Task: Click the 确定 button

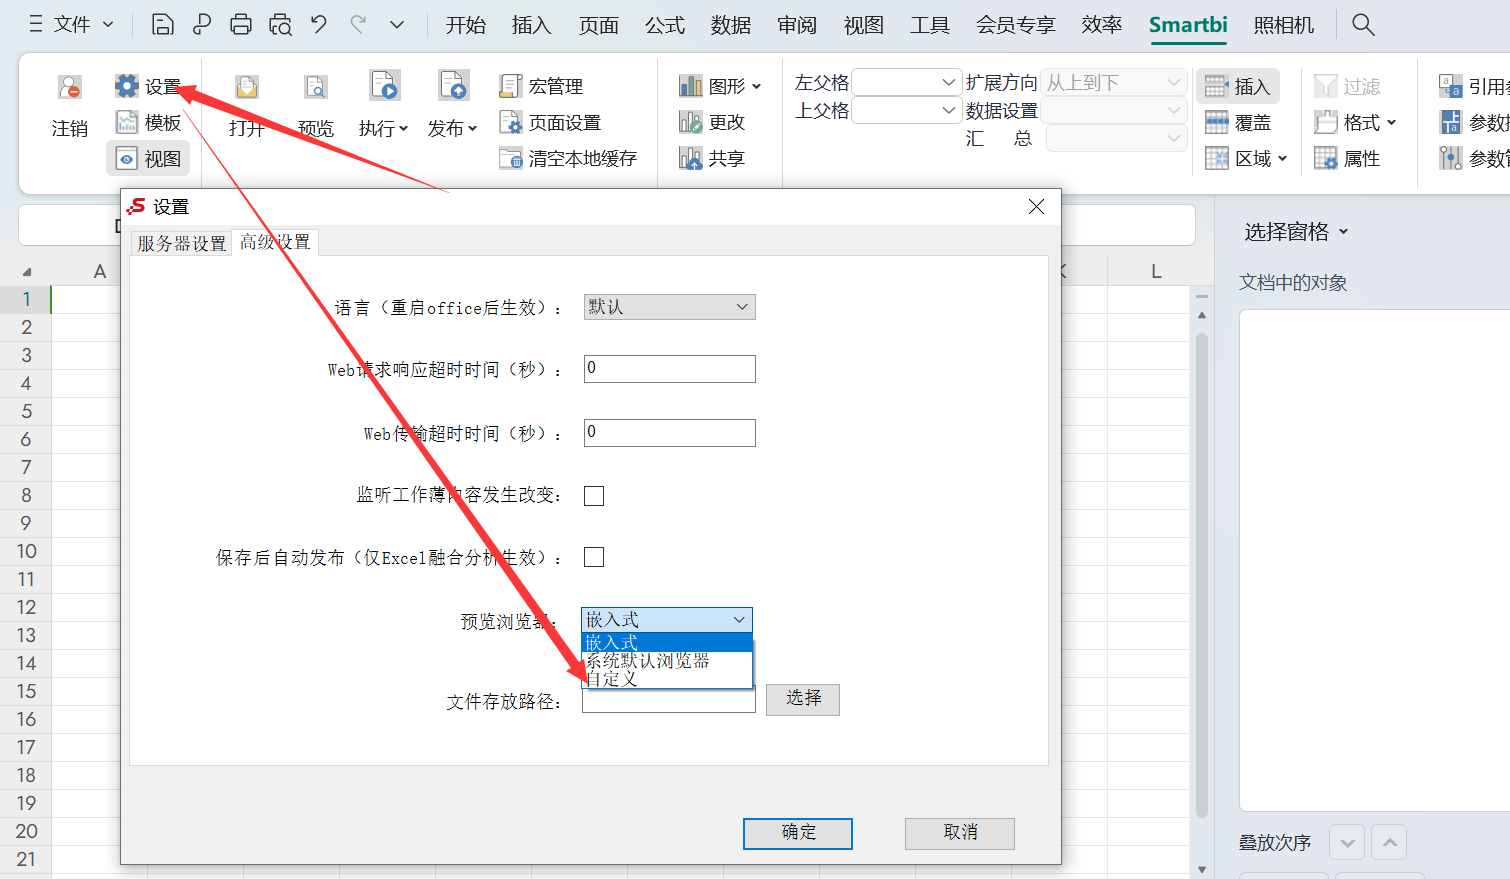Action: 798,833
